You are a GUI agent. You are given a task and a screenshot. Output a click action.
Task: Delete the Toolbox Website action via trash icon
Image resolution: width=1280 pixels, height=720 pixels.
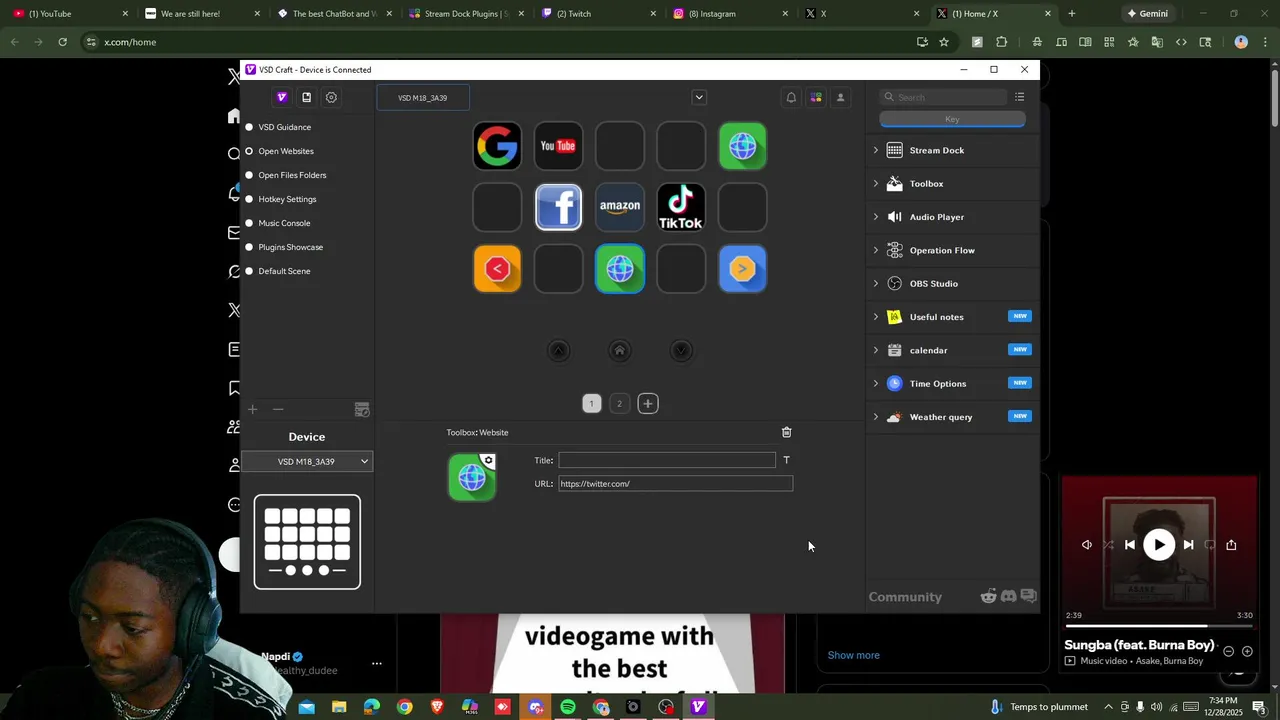786,432
